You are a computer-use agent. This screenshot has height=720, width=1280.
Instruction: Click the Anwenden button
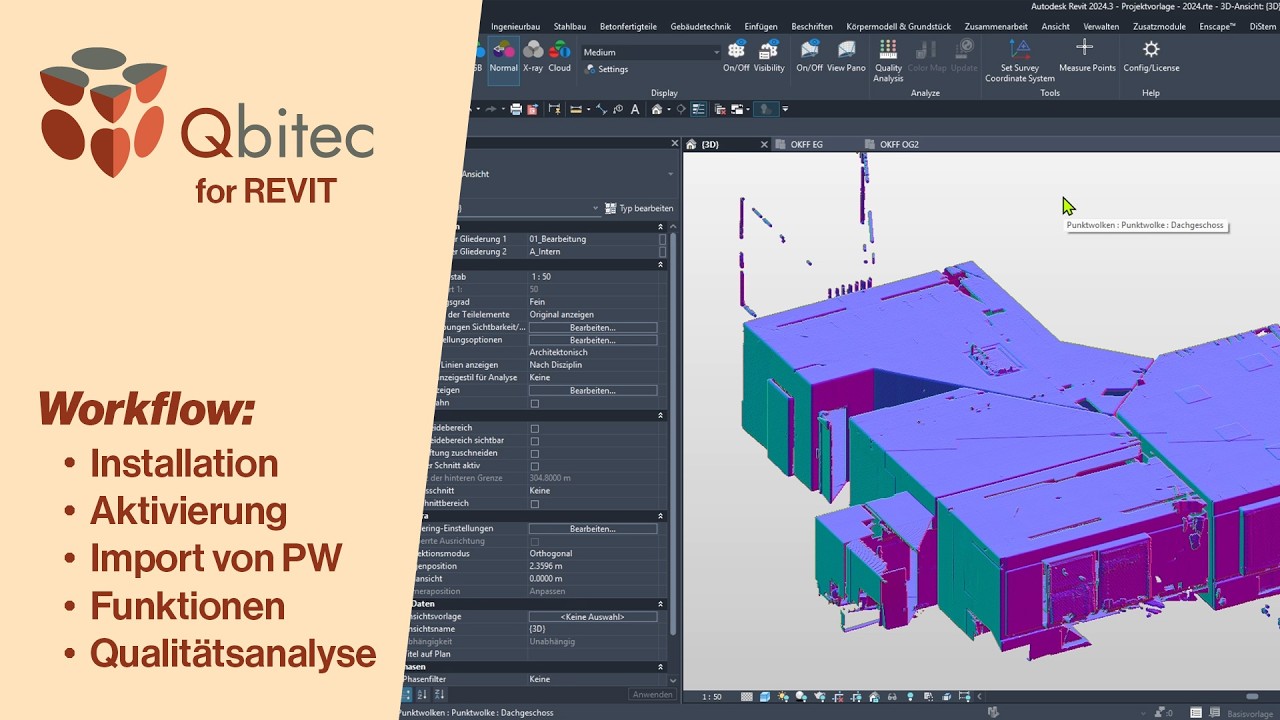(652, 694)
